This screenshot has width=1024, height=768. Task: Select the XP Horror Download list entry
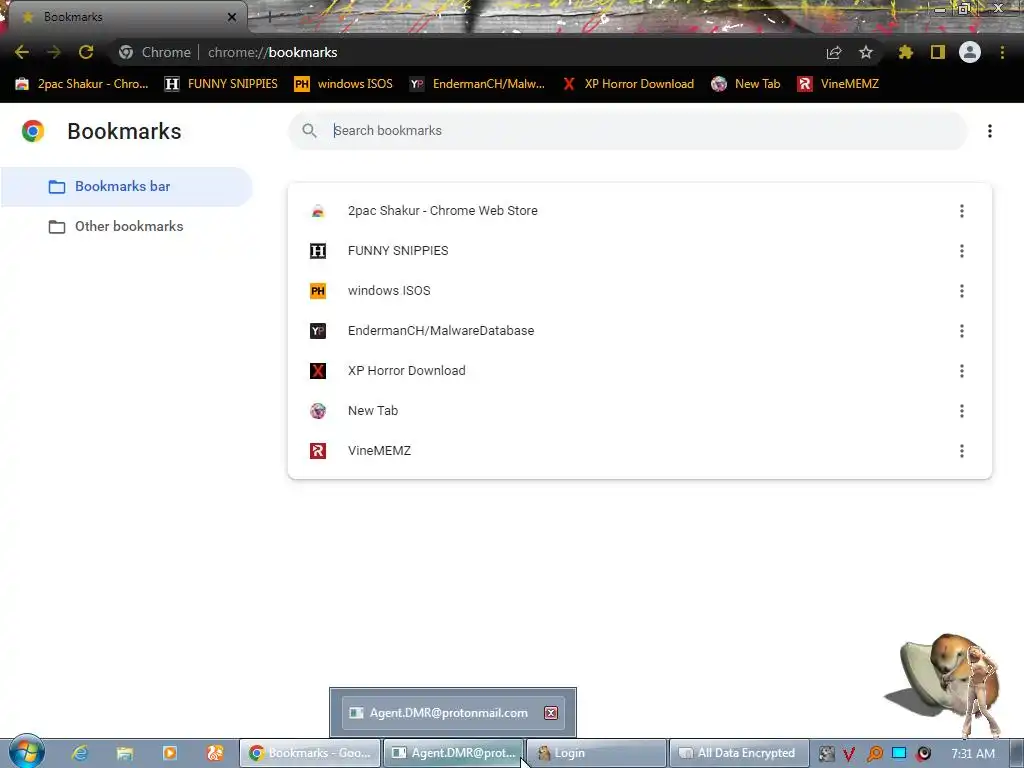639,371
